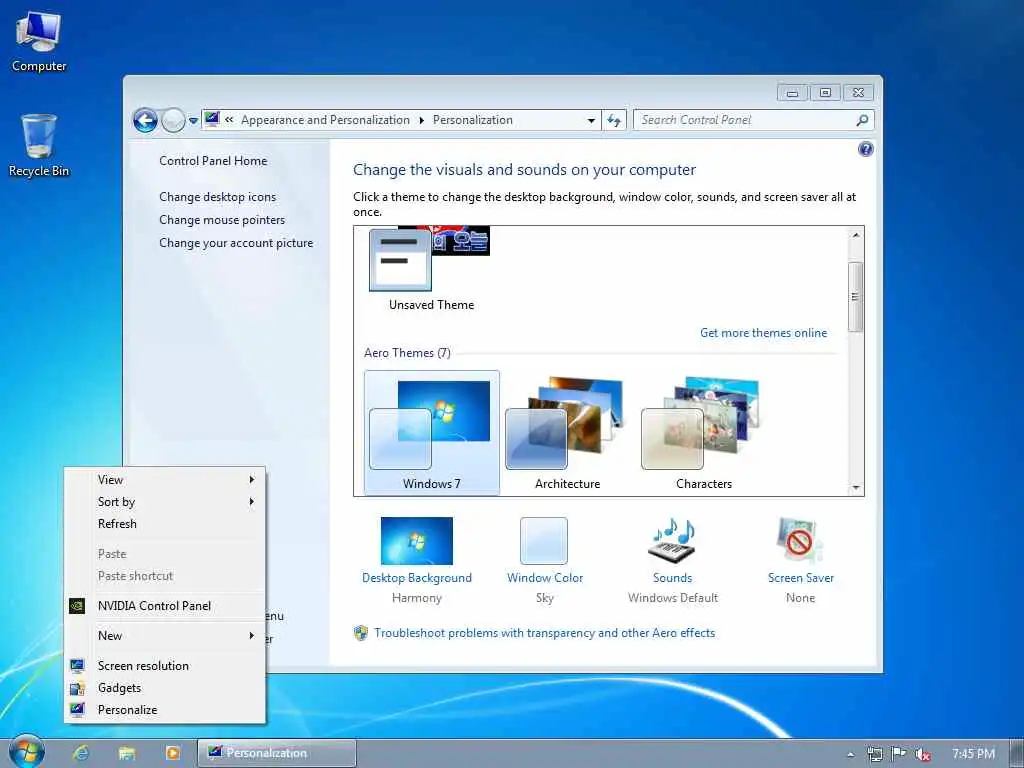This screenshot has width=1024, height=768.
Task: Choose Gadgets from the context menu
Action: [165, 688]
